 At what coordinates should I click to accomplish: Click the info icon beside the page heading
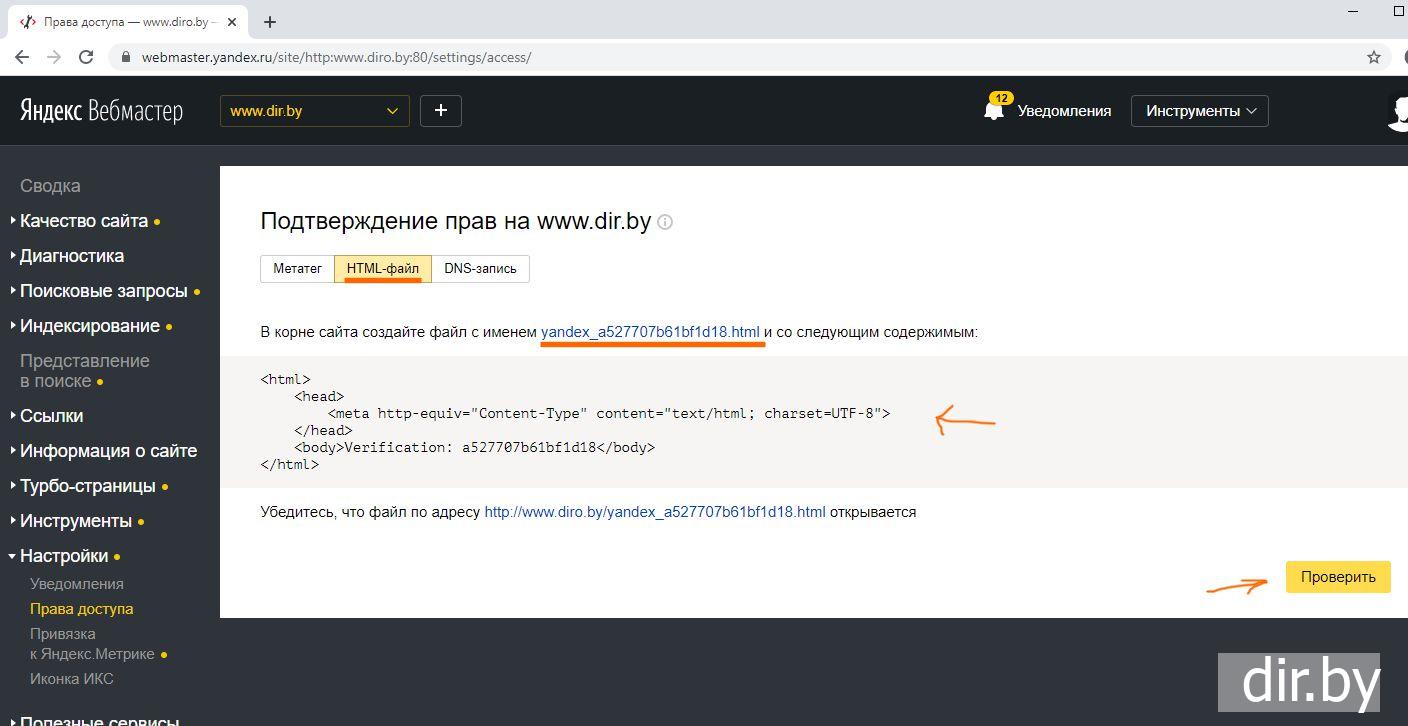(665, 222)
